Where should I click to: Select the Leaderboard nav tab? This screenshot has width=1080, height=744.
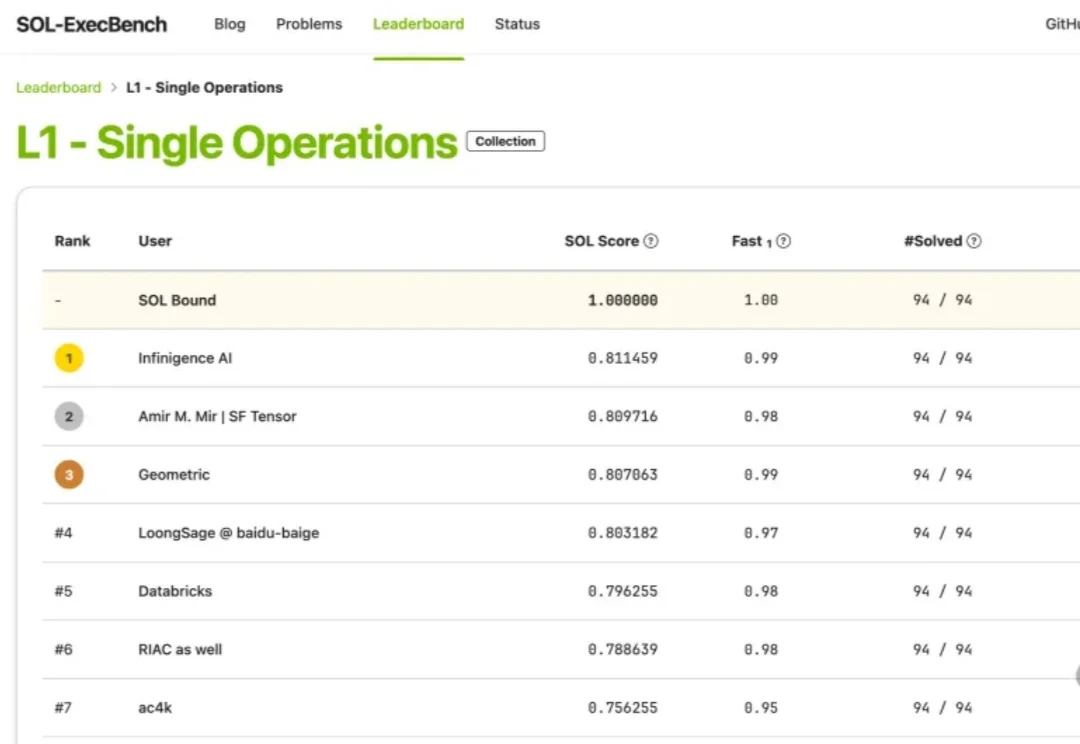(419, 24)
